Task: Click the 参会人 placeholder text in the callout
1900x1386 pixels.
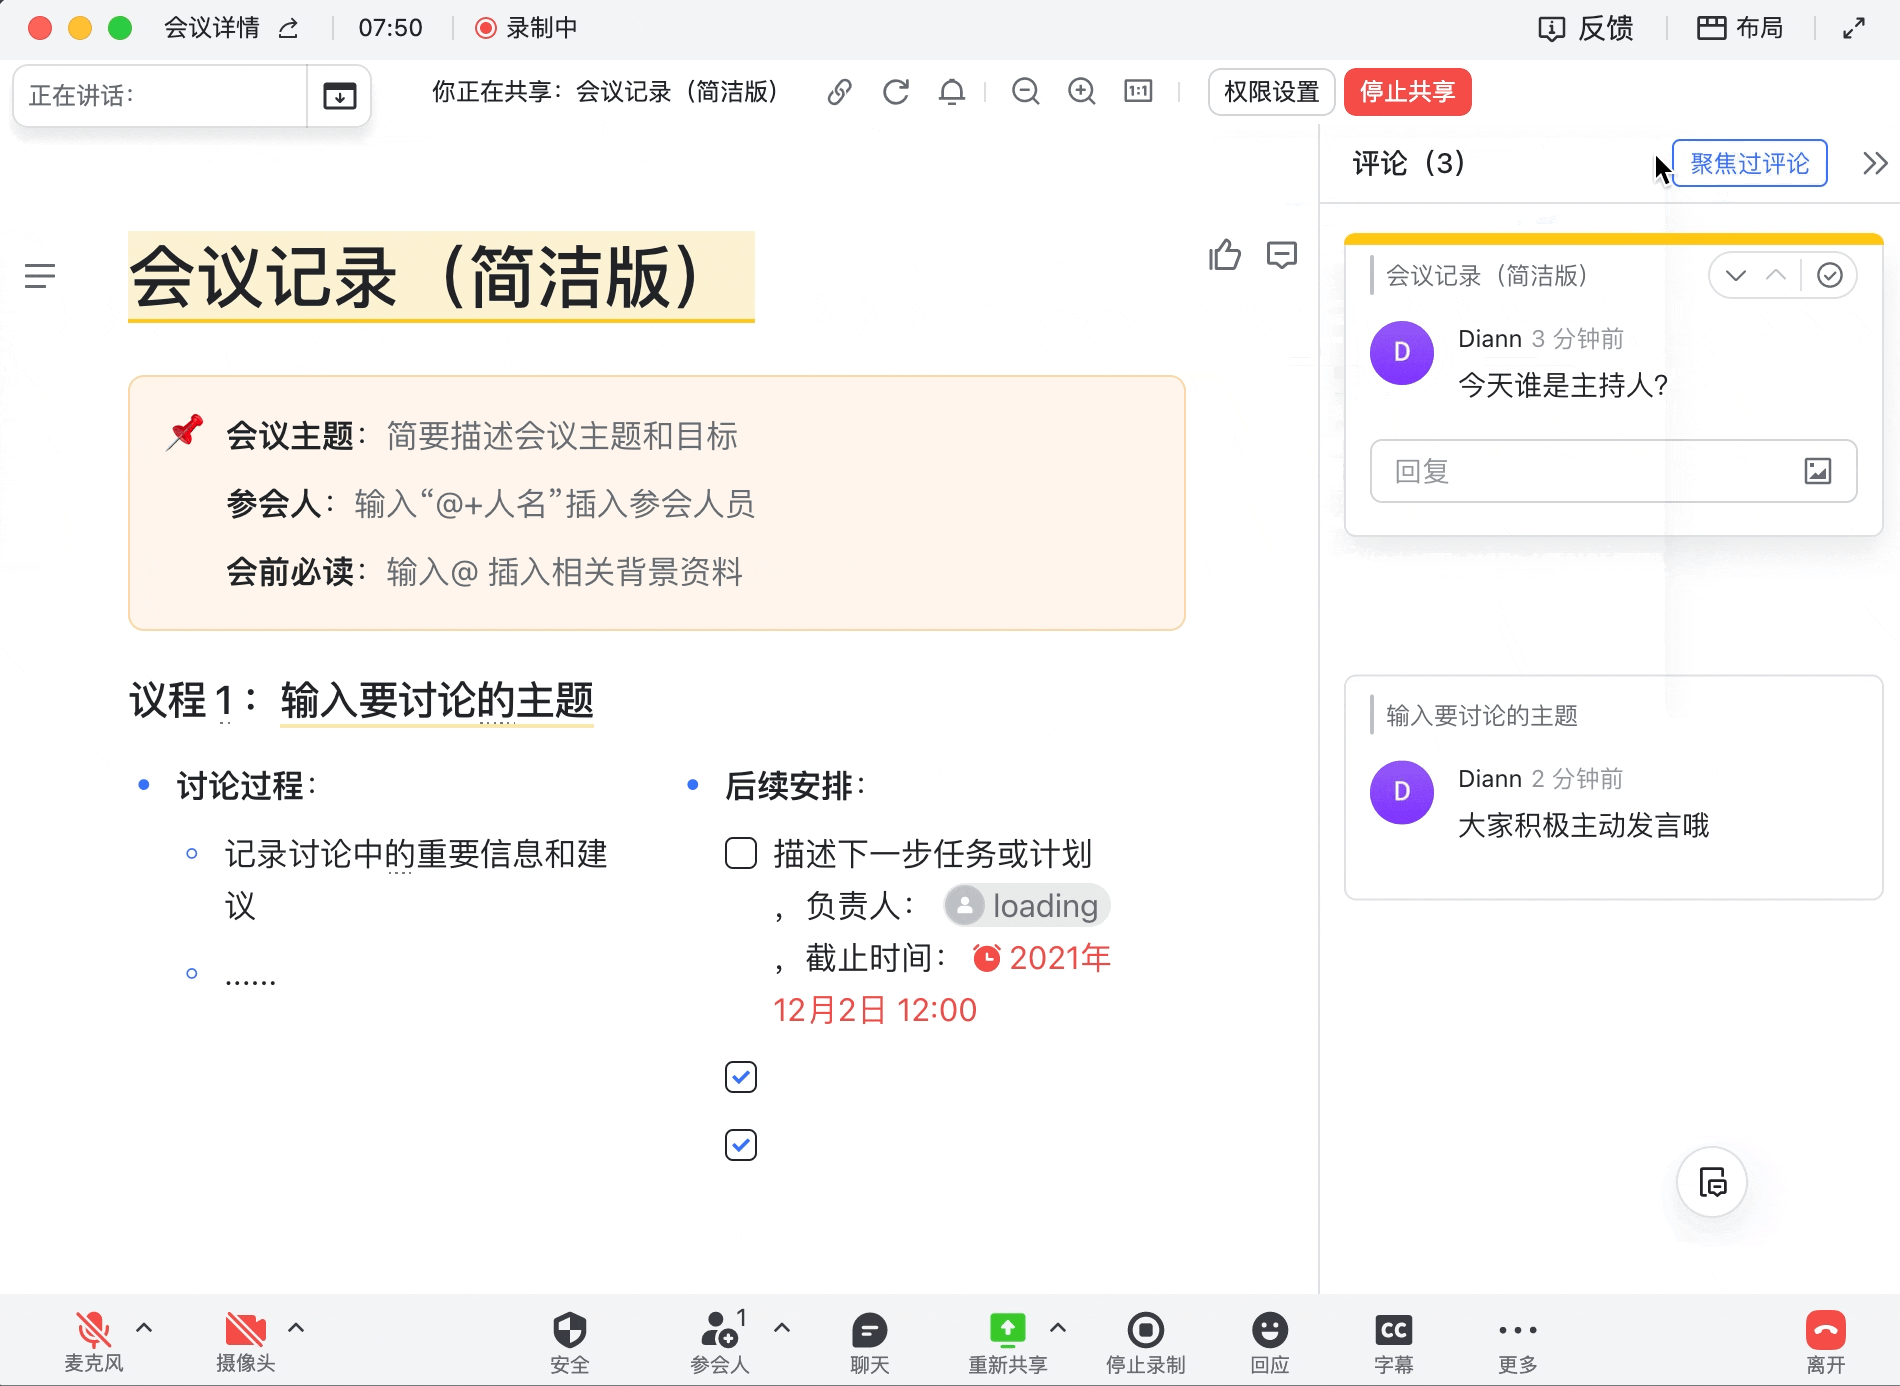Action: click(555, 504)
